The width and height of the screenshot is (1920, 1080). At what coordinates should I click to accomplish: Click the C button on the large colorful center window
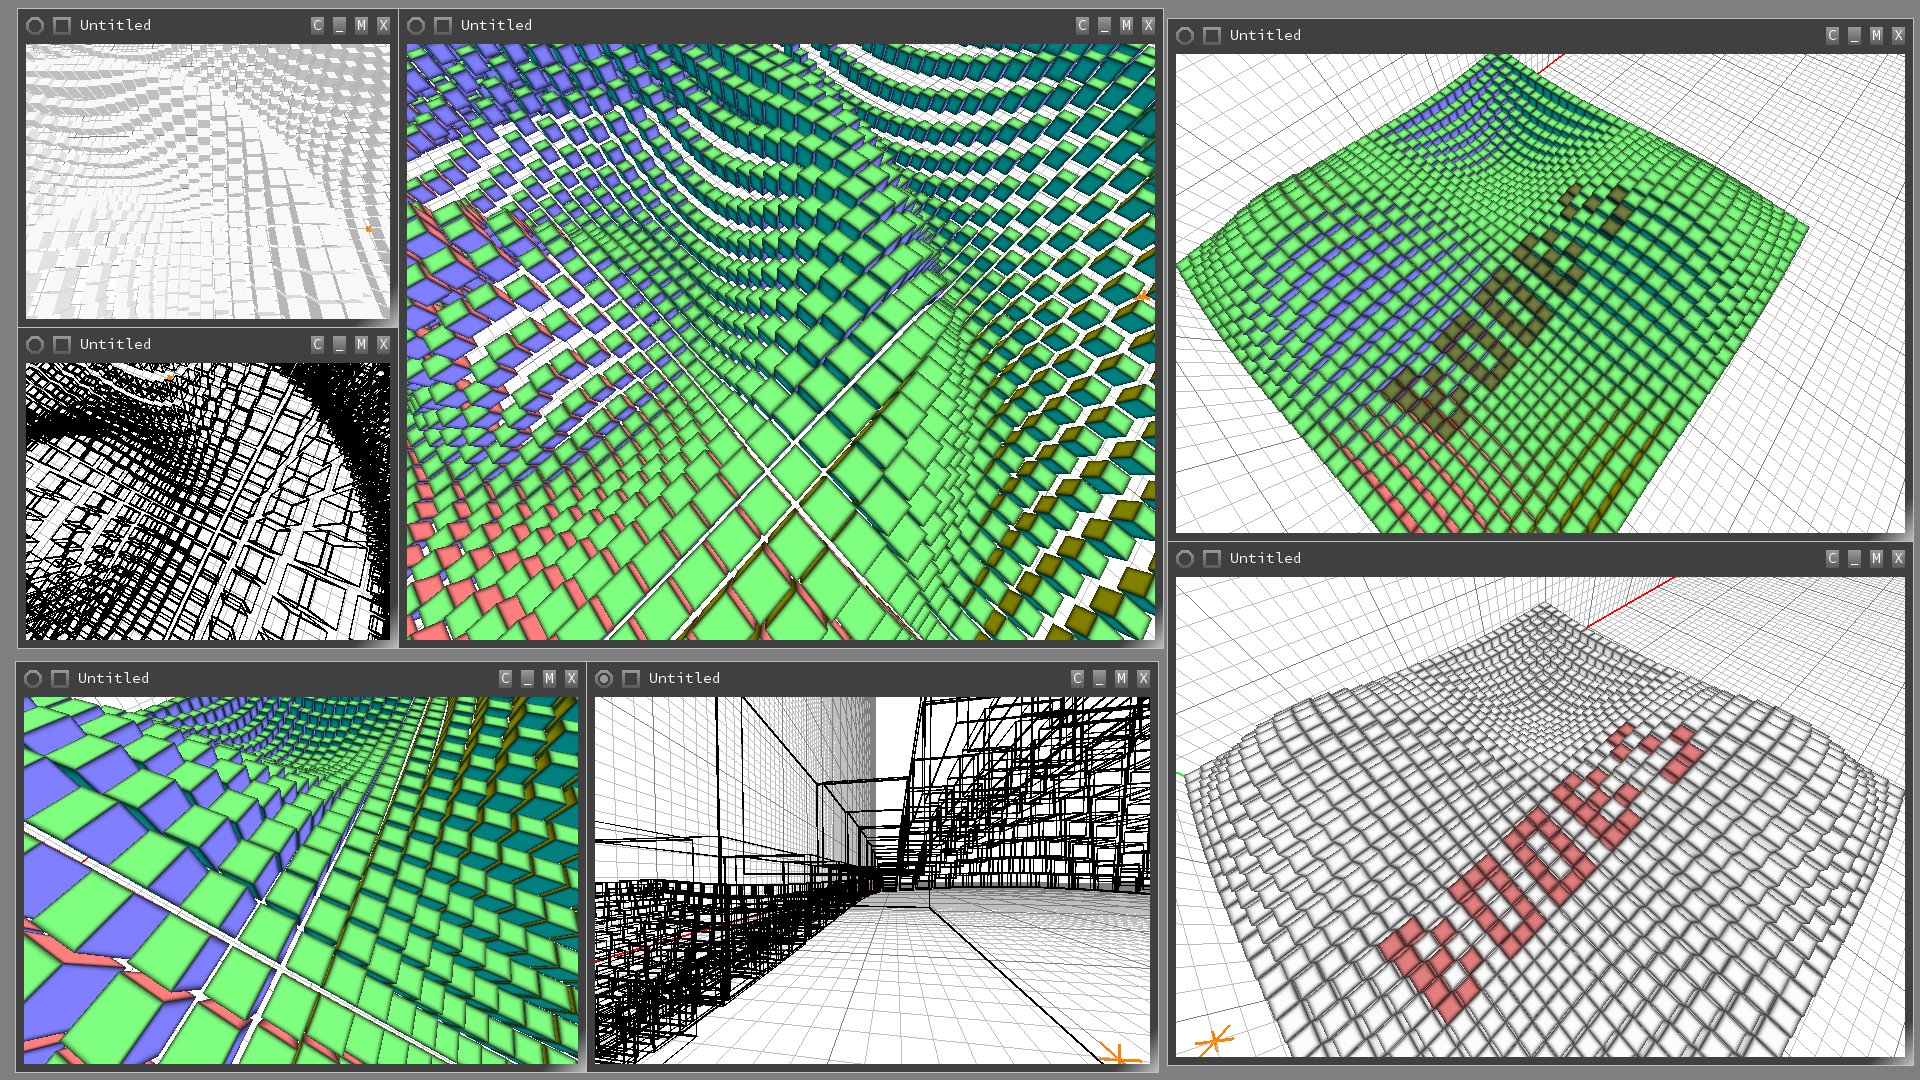1082,25
